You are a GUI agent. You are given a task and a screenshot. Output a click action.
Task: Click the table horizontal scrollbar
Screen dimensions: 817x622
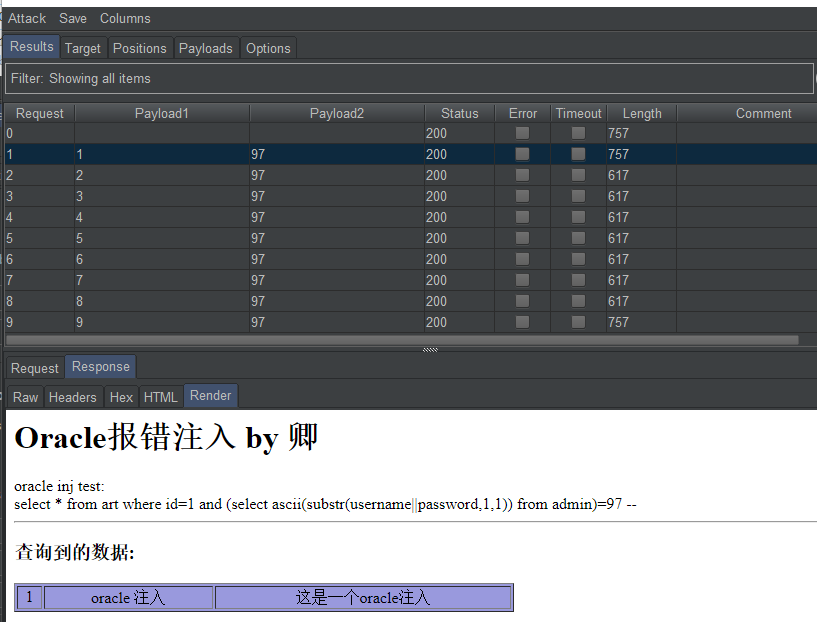pyautogui.click(x=402, y=340)
